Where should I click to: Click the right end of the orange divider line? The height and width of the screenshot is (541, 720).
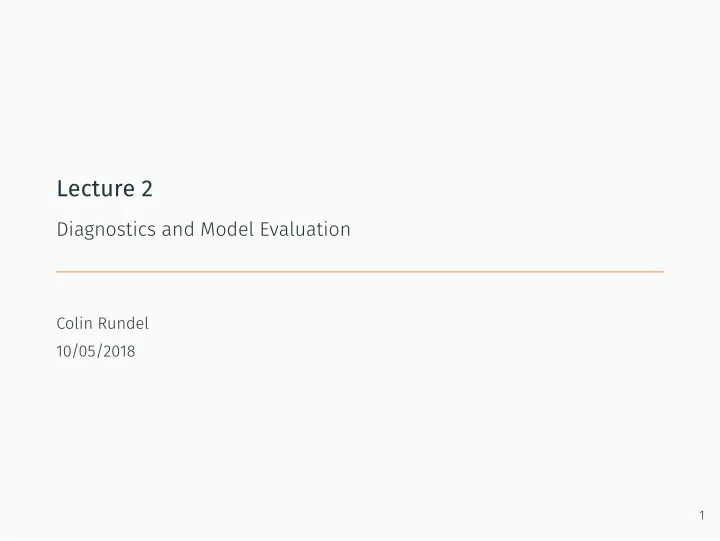[662, 272]
